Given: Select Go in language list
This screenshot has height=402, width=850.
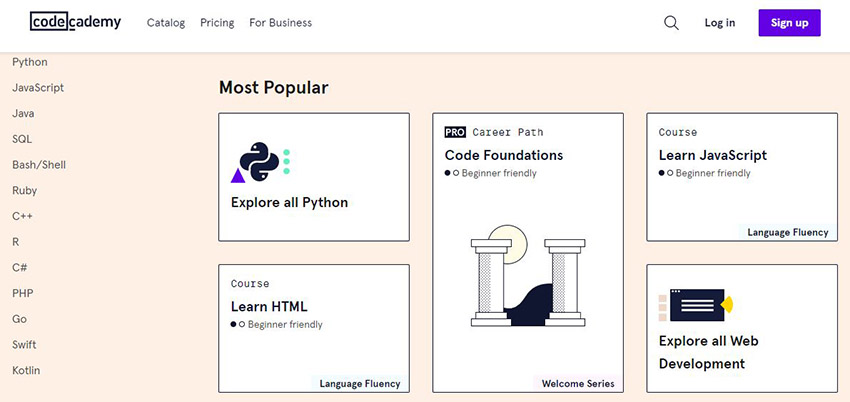Looking at the screenshot, I should (20, 319).
